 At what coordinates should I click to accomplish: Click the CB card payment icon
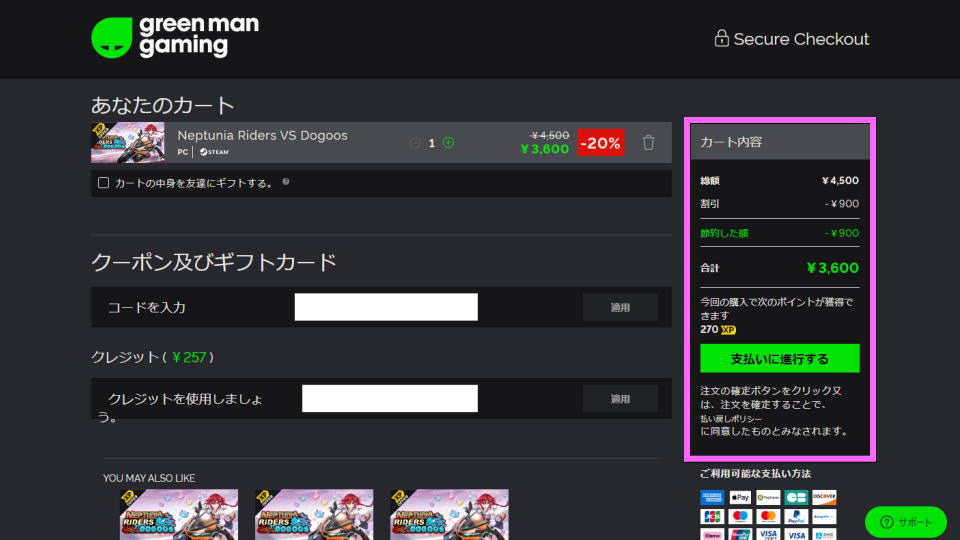[796, 497]
